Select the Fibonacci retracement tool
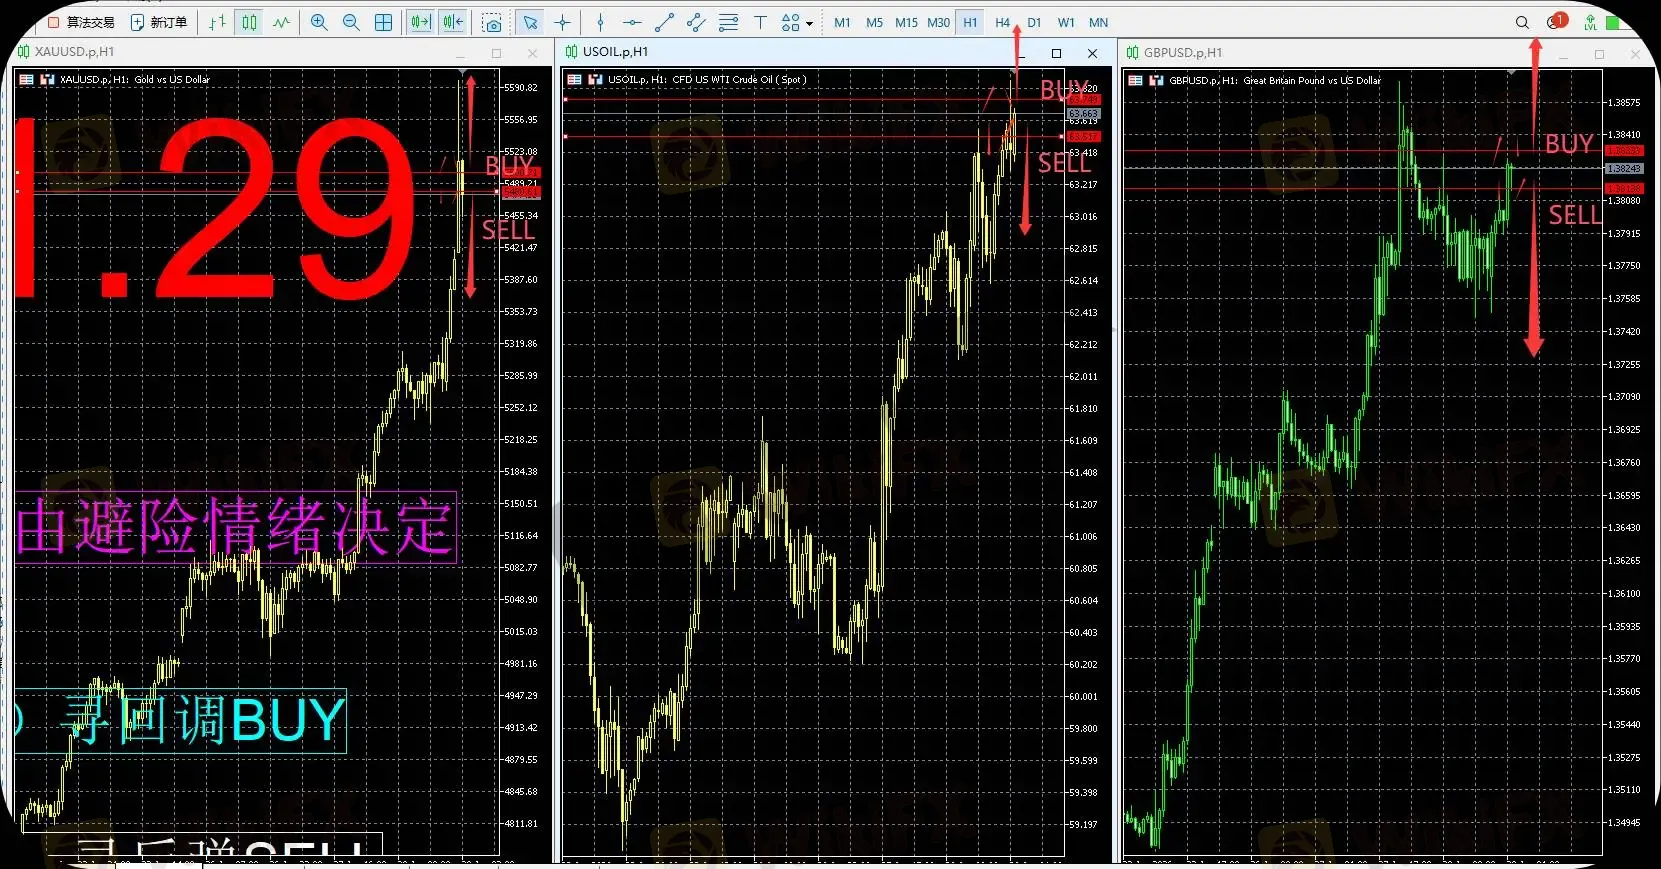1661x869 pixels. pos(728,22)
